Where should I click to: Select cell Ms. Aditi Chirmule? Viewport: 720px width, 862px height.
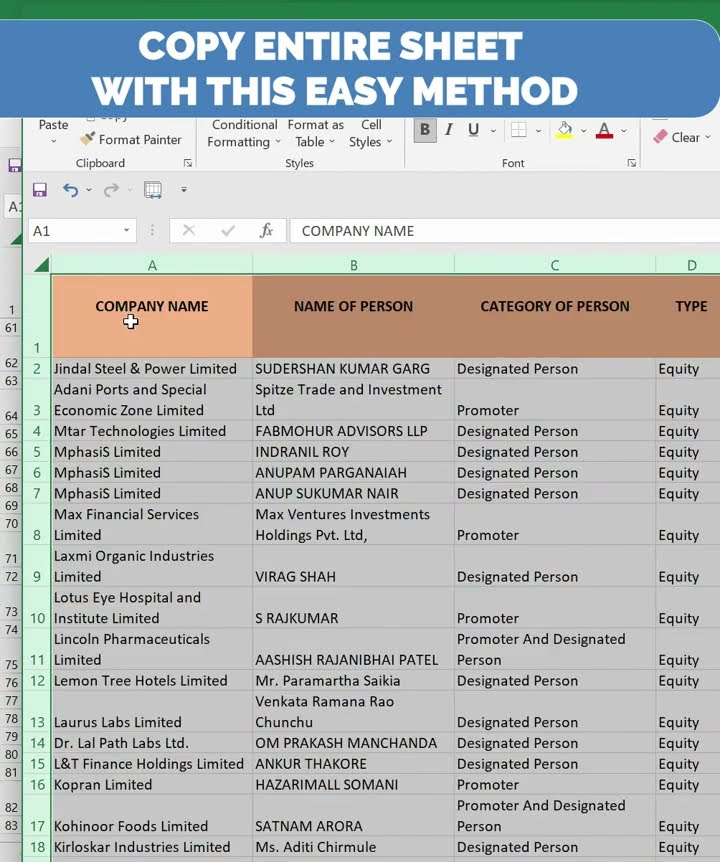coord(353,847)
